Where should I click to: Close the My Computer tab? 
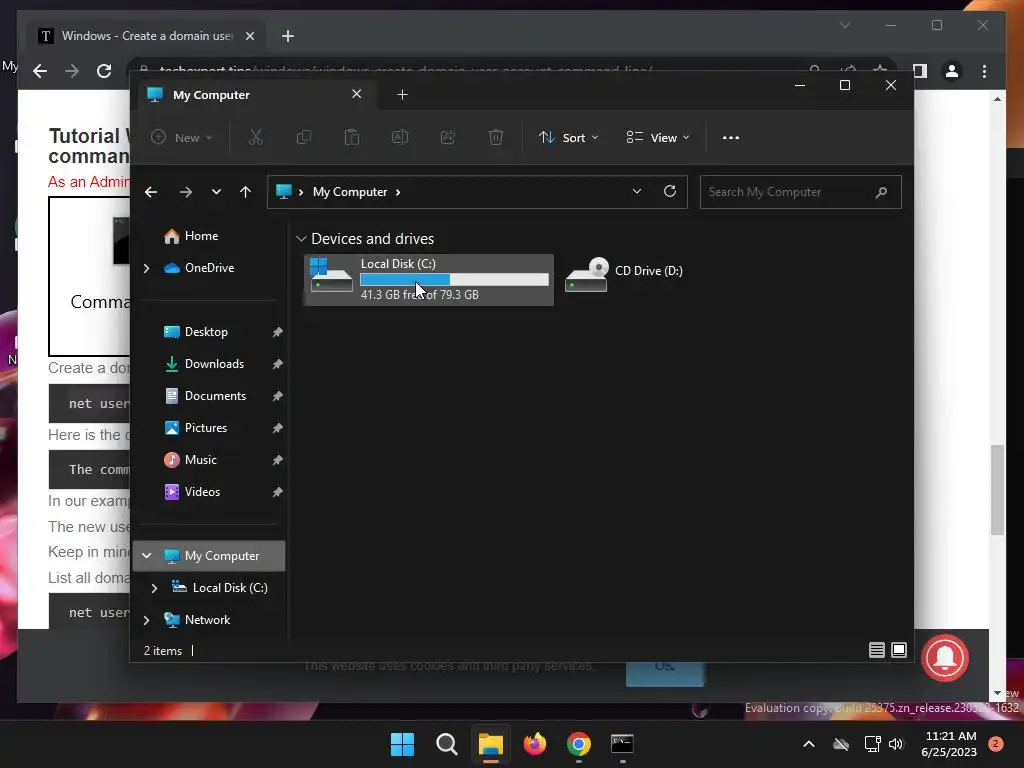click(x=357, y=94)
